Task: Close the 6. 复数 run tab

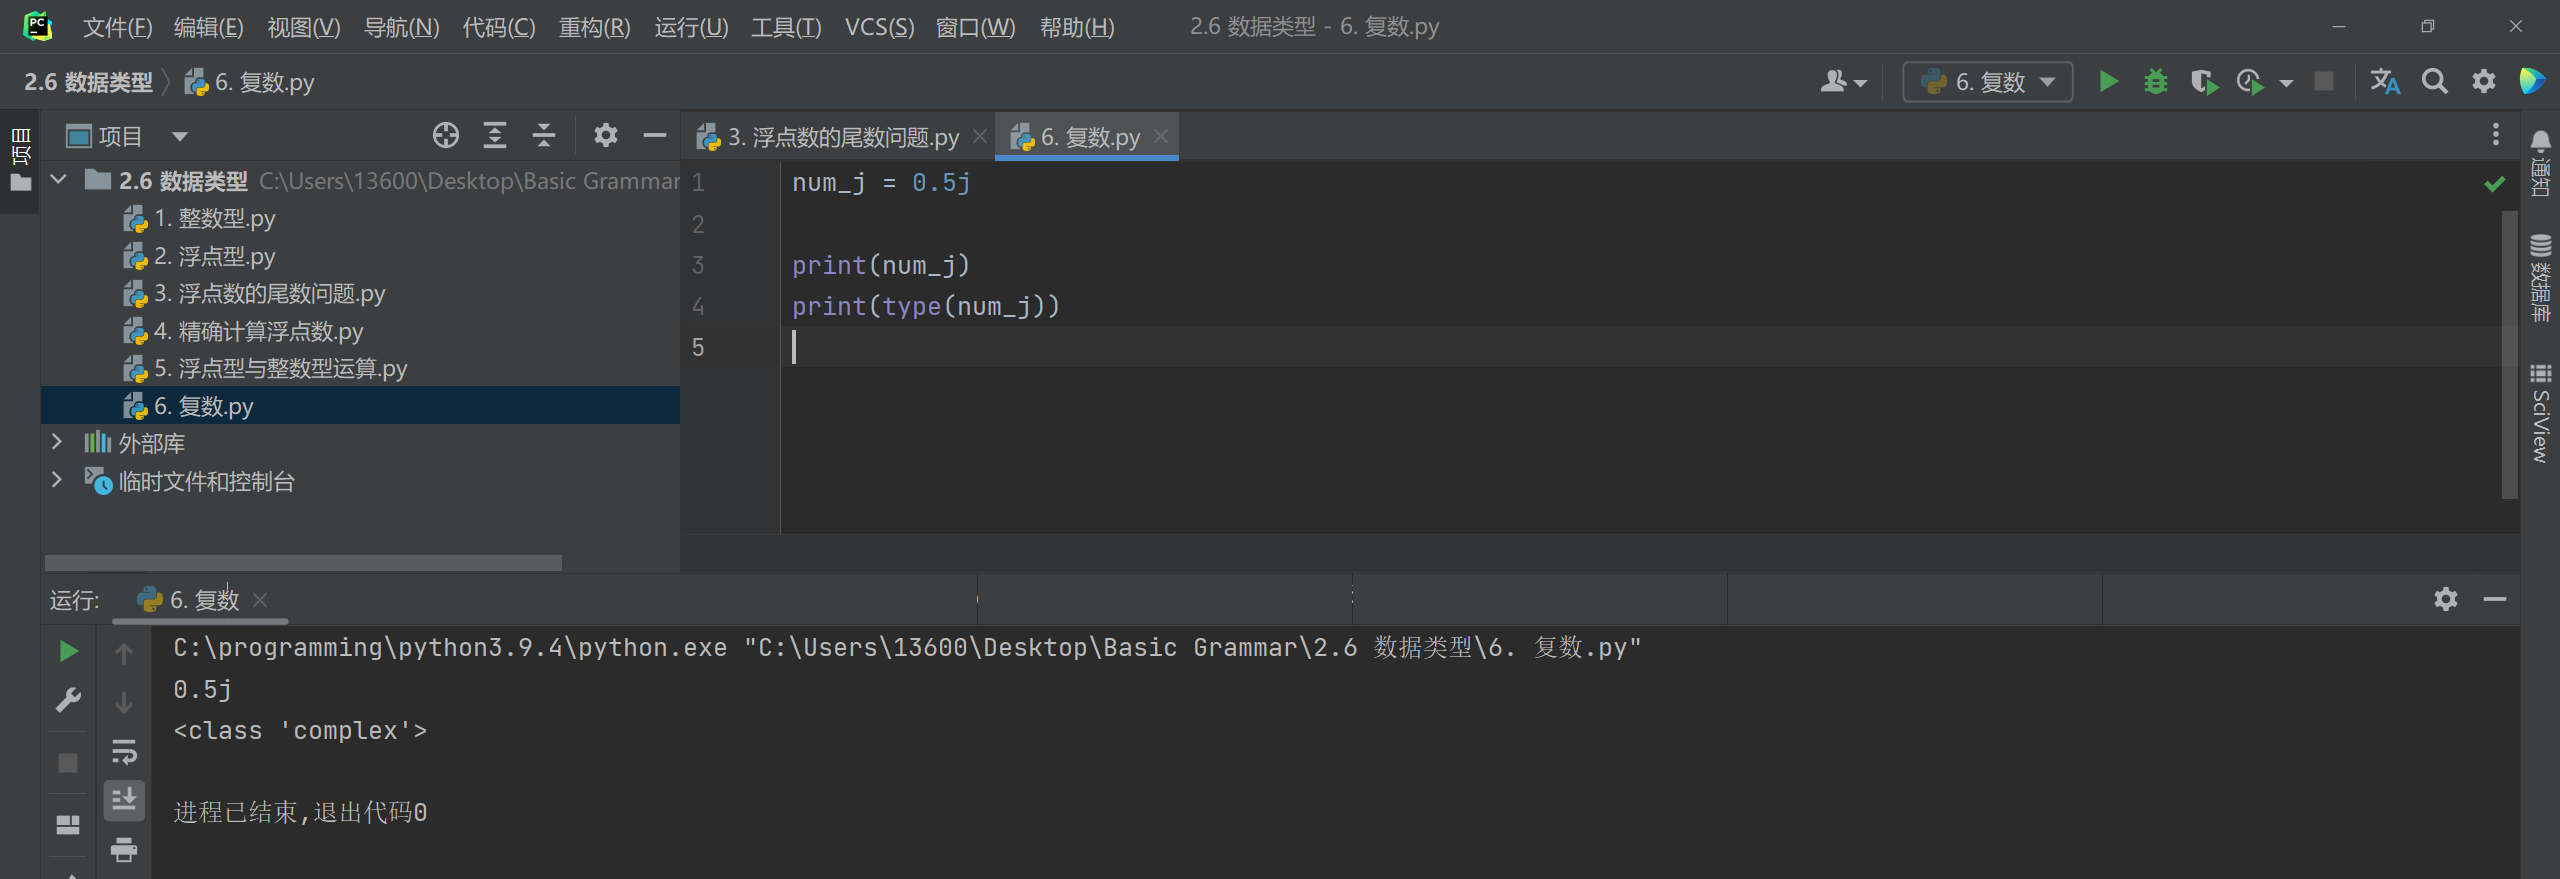Action: pyautogui.click(x=260, y=600)
